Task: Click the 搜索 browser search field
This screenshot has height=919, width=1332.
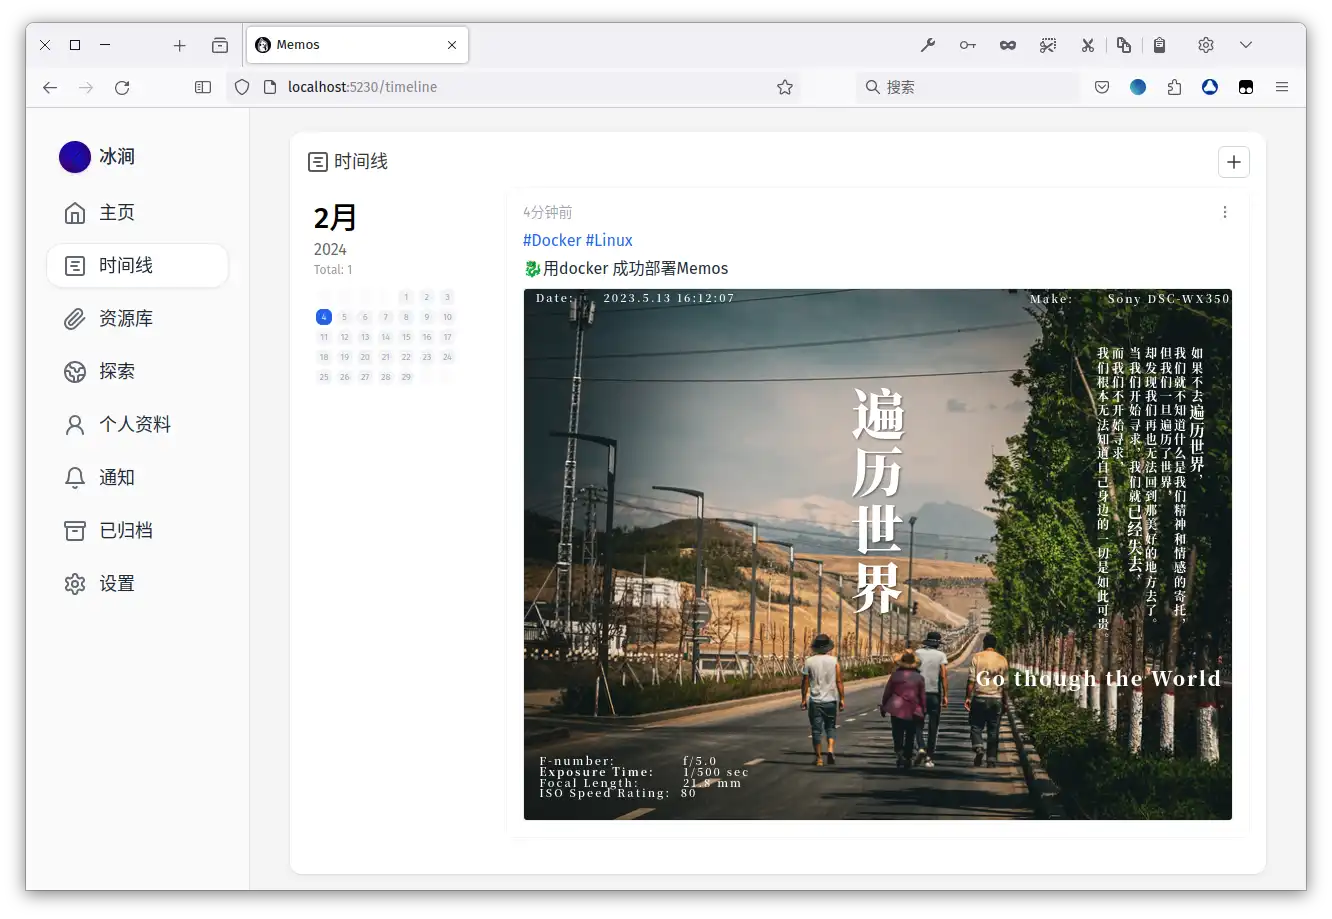Action: [965, 87]
